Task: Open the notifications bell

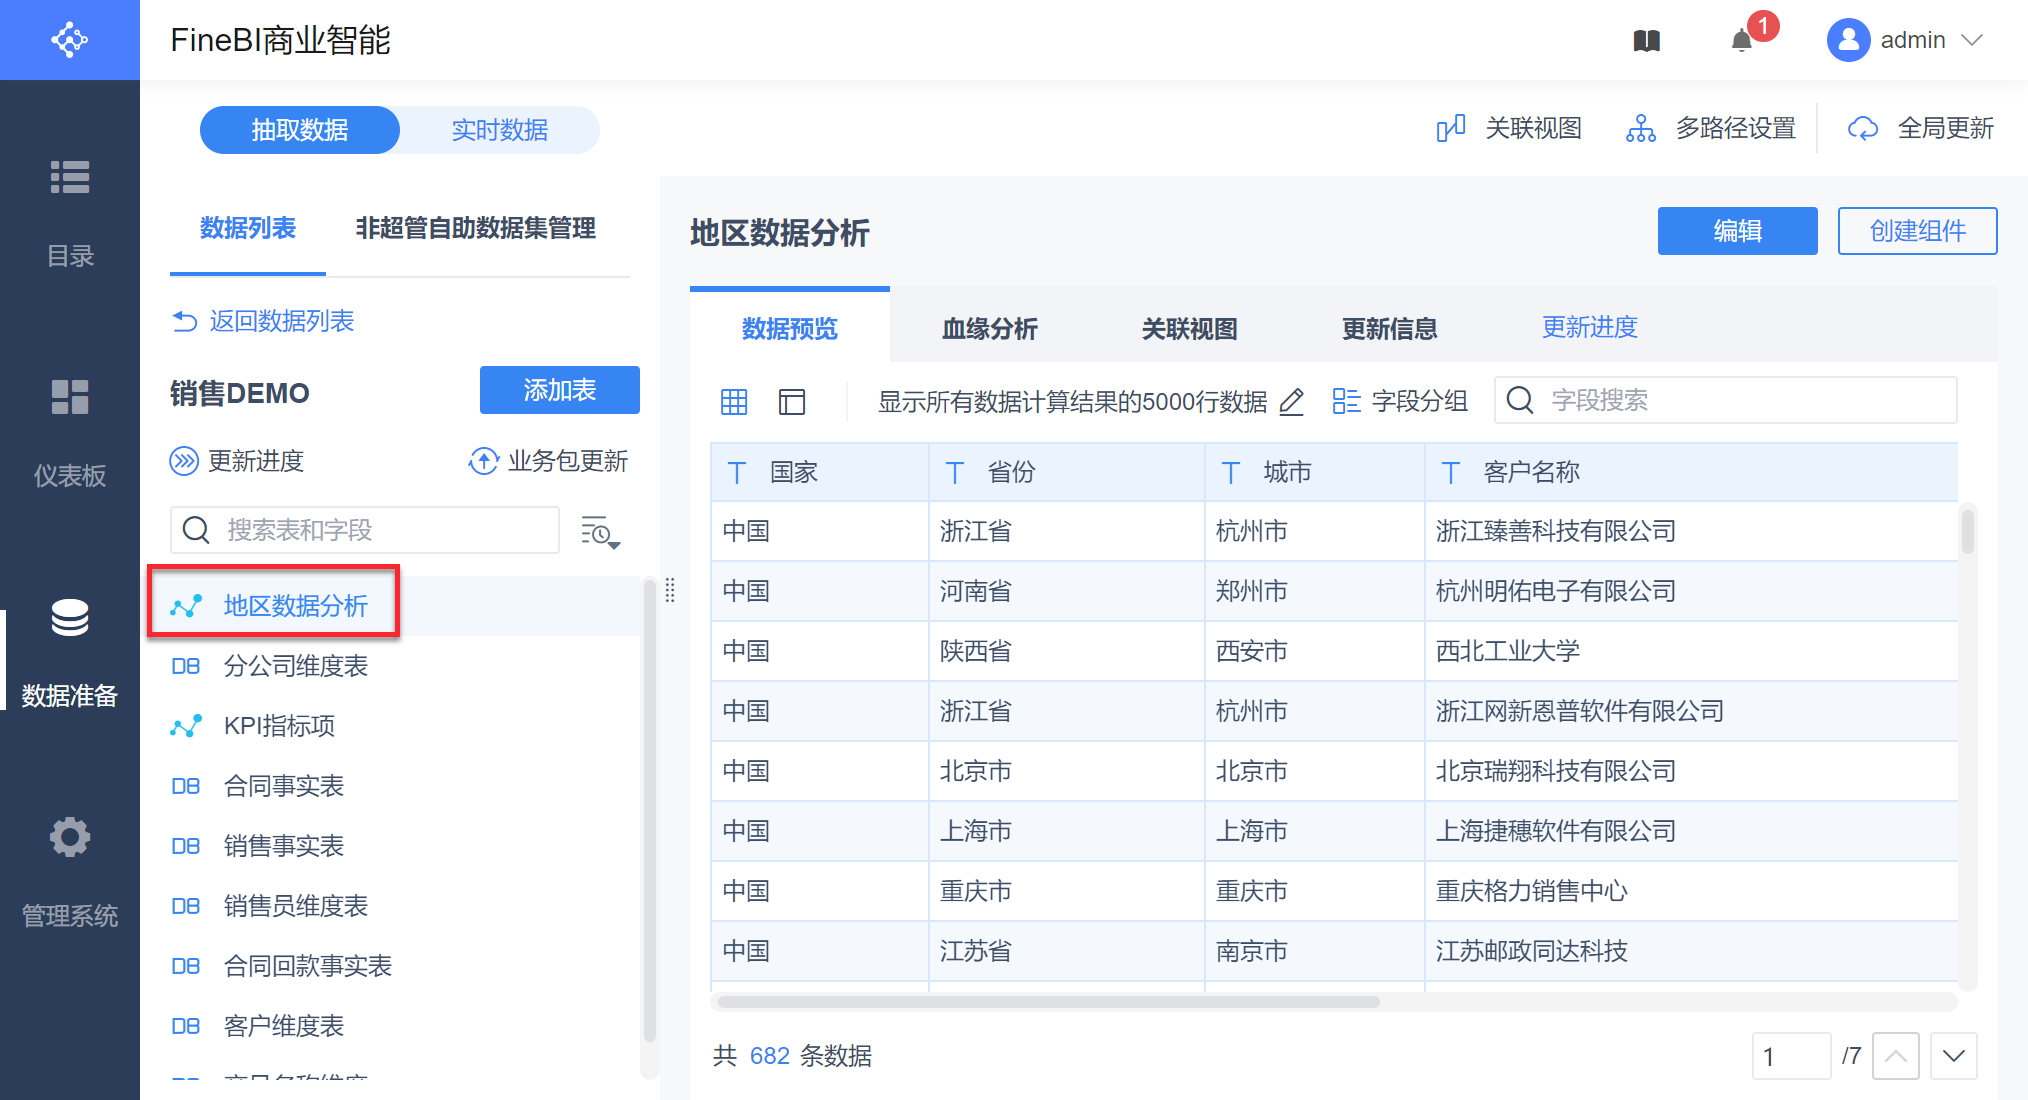Action: (x=1742, y=41)
